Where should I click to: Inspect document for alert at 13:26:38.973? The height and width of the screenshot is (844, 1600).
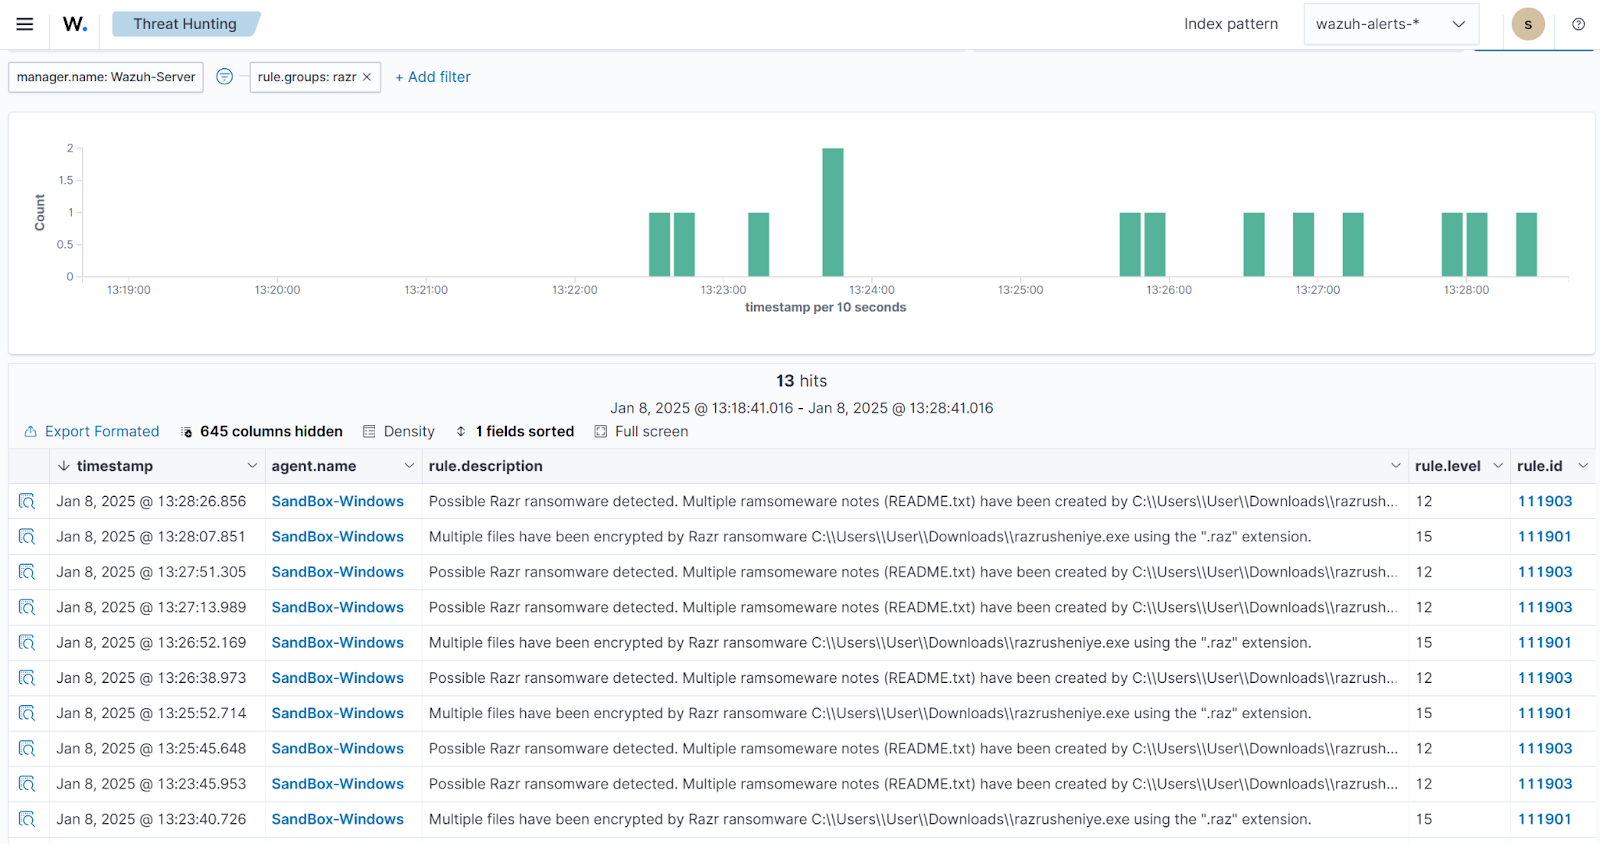point(27,678)
